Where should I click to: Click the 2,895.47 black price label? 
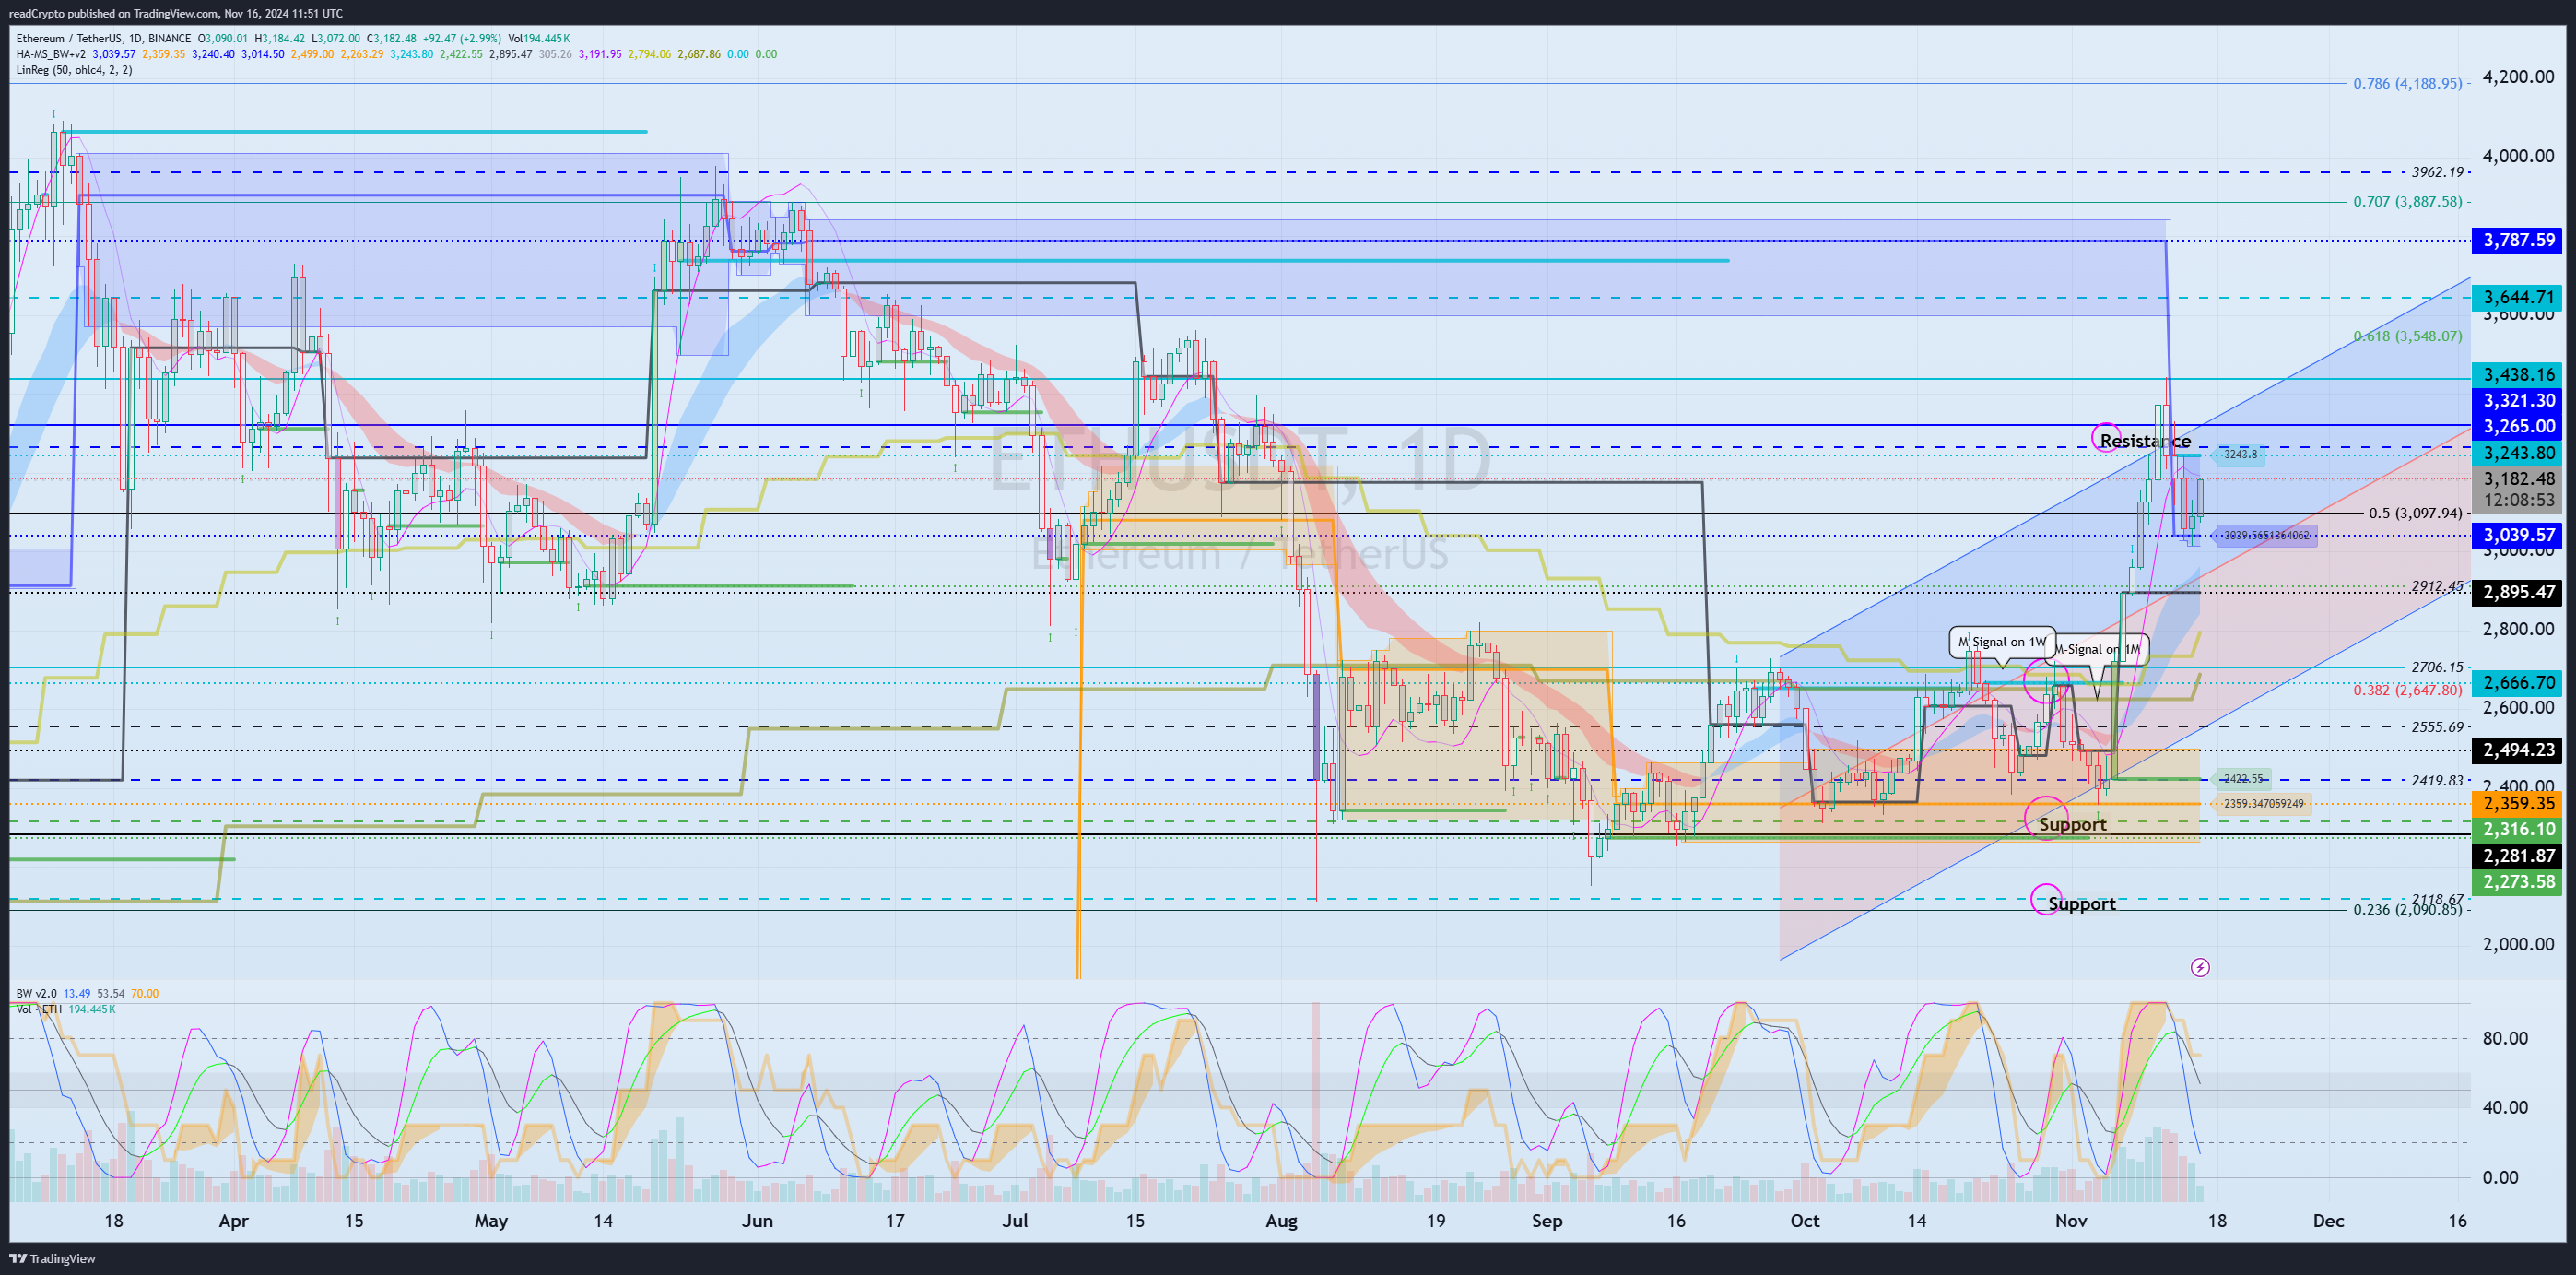coord(2519,592)
